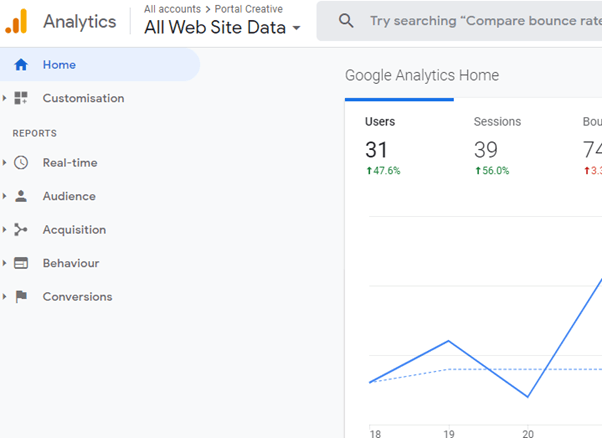Click the All accounts breadcrumb link
The height and width of the screenshot is (438, 602).
172,9
